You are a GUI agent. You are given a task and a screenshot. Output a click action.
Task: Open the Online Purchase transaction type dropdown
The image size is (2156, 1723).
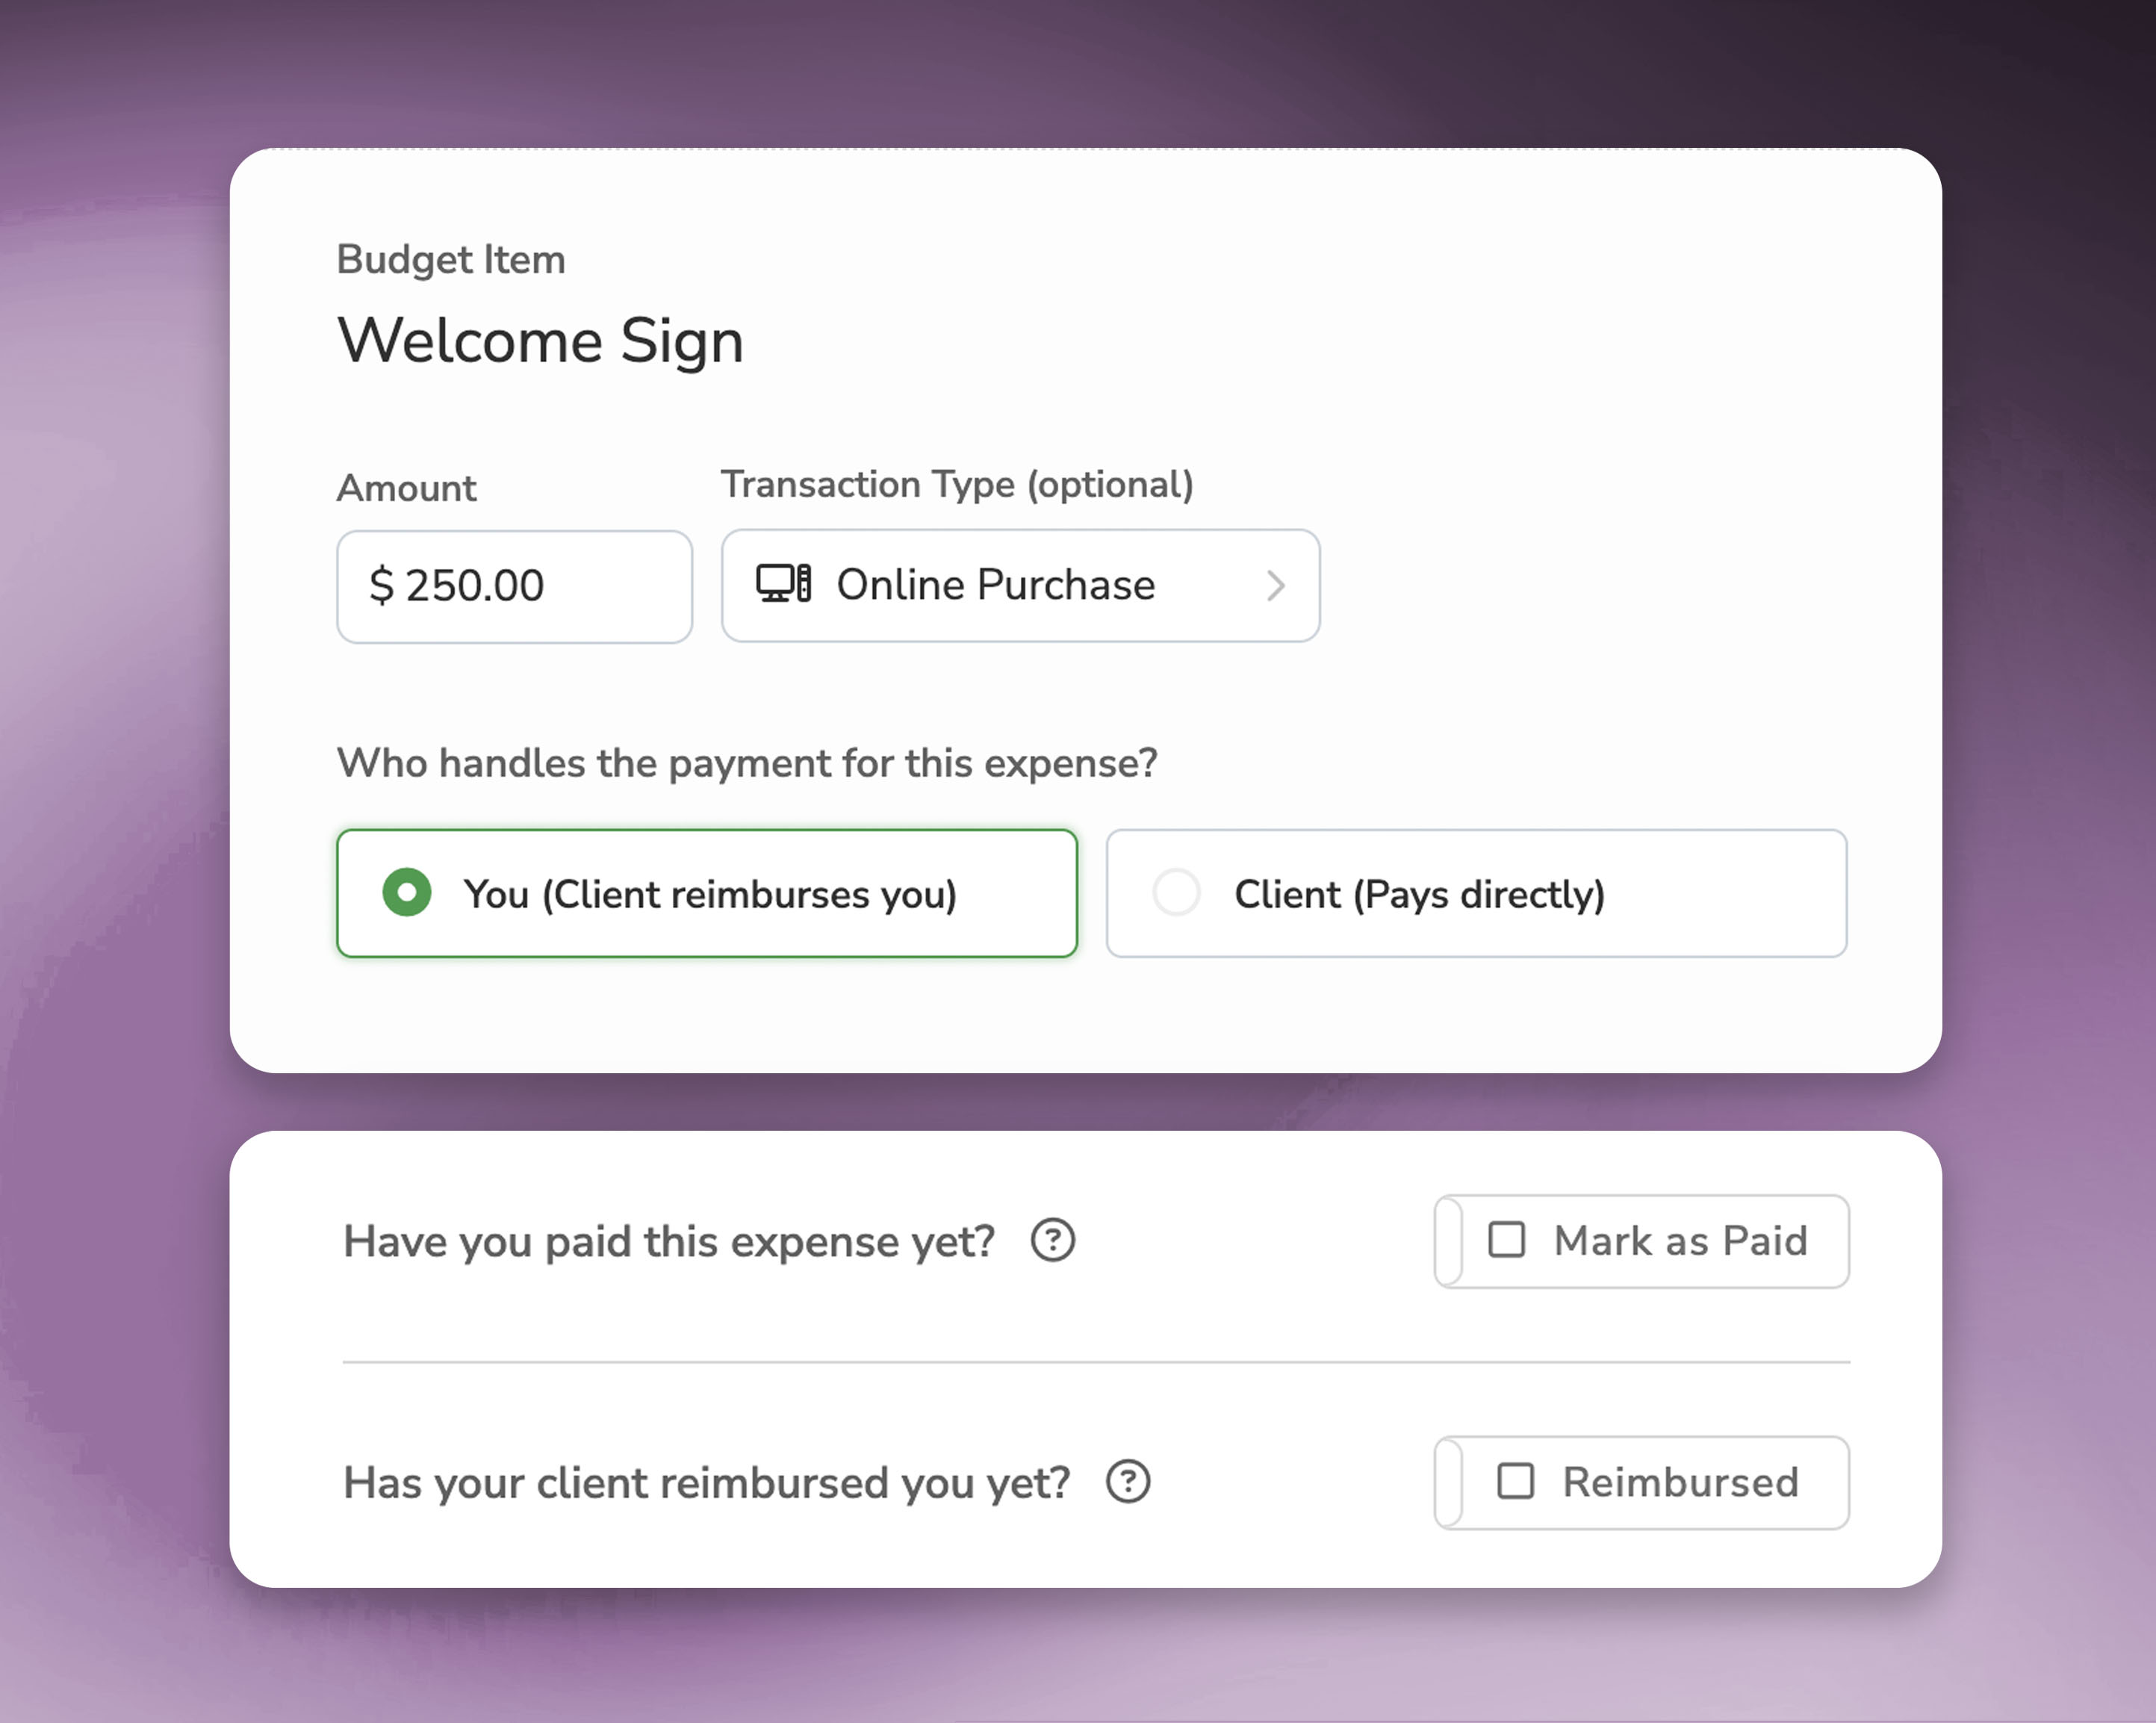coord(1020,585)
